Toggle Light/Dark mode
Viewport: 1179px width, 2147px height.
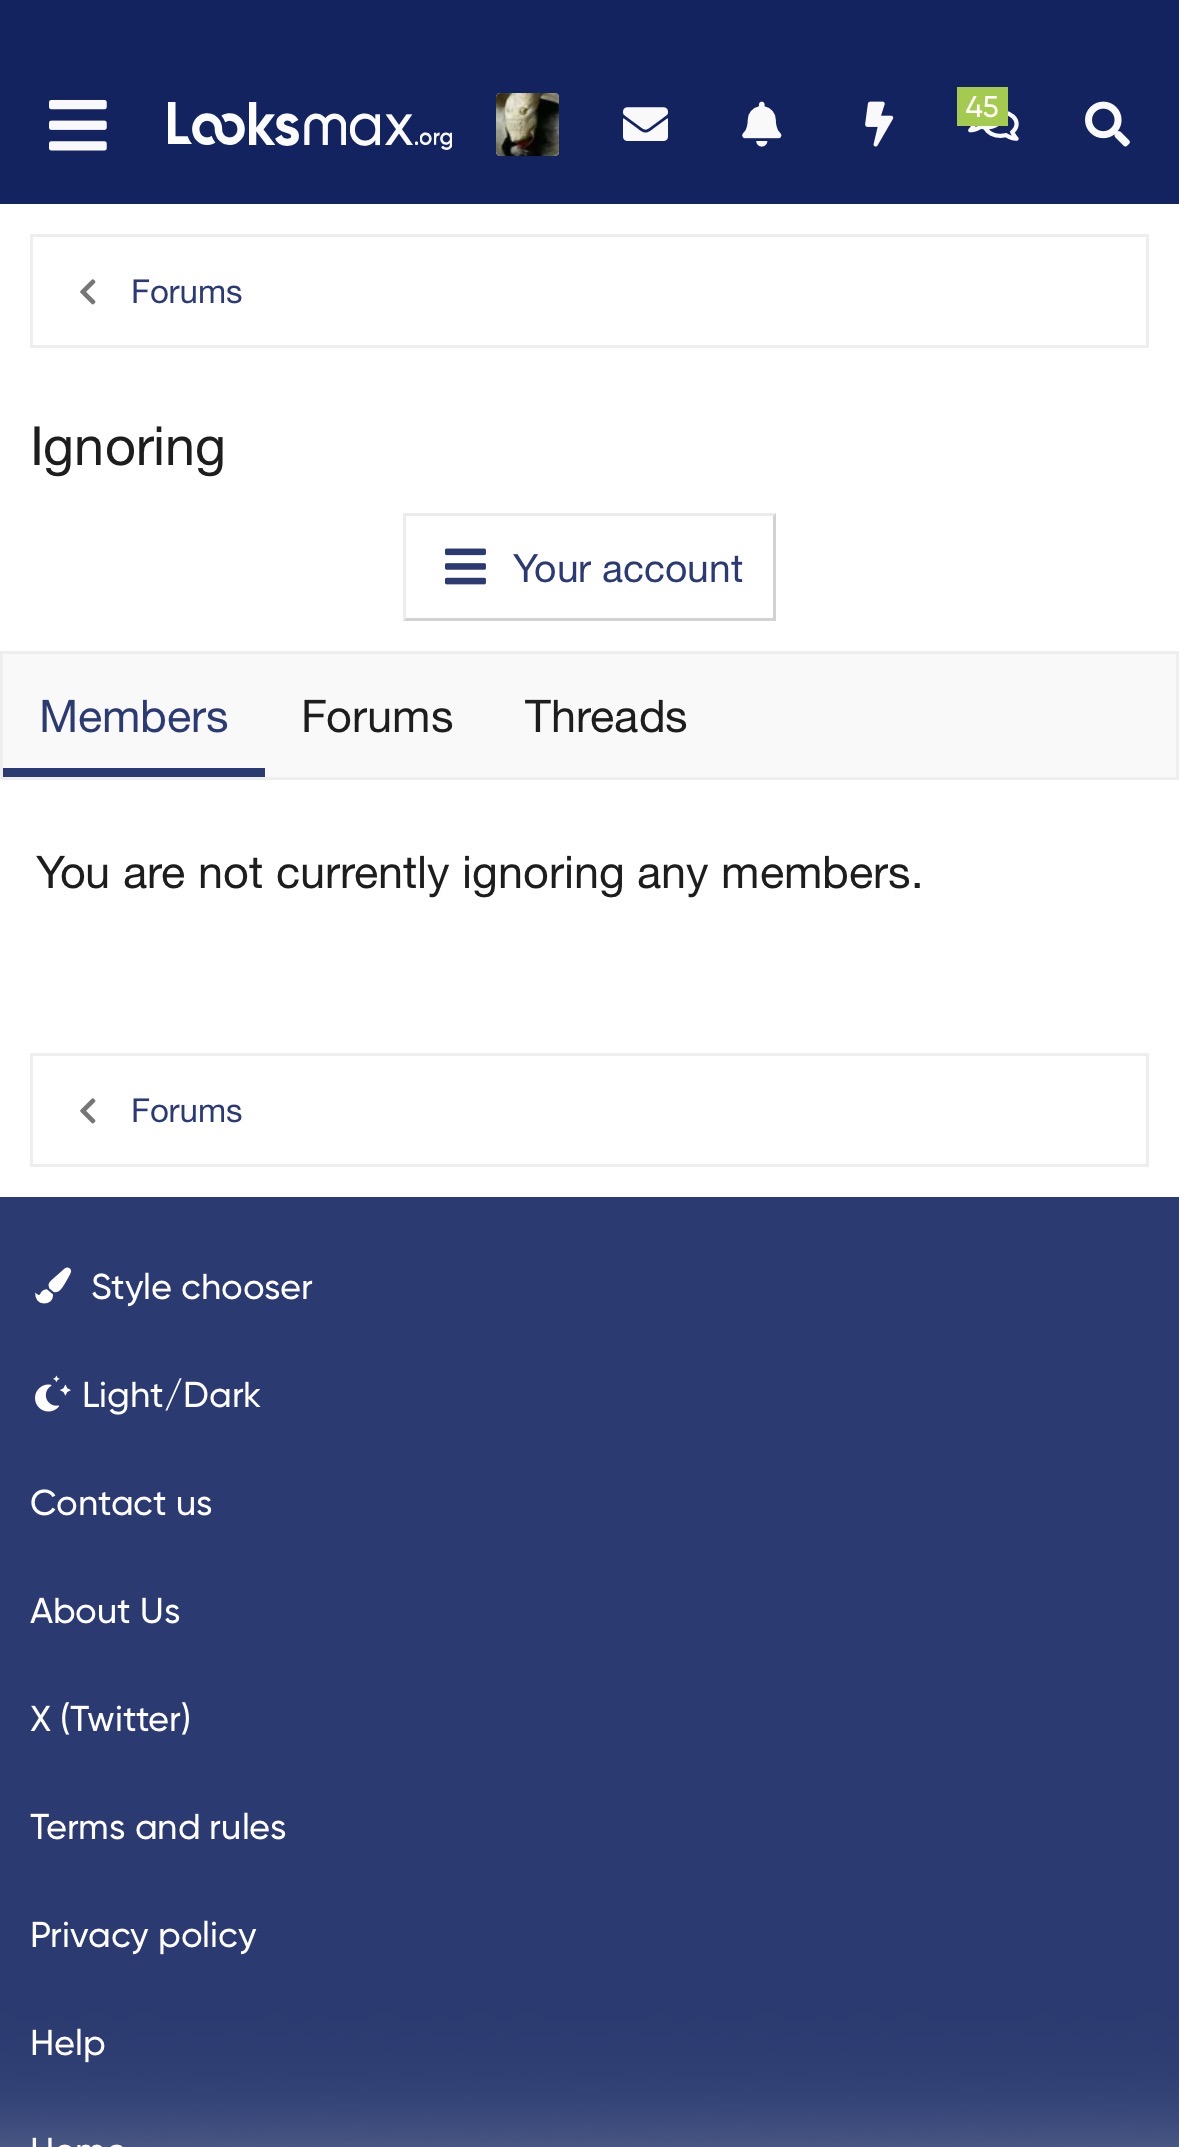(x=170, y=1395)
